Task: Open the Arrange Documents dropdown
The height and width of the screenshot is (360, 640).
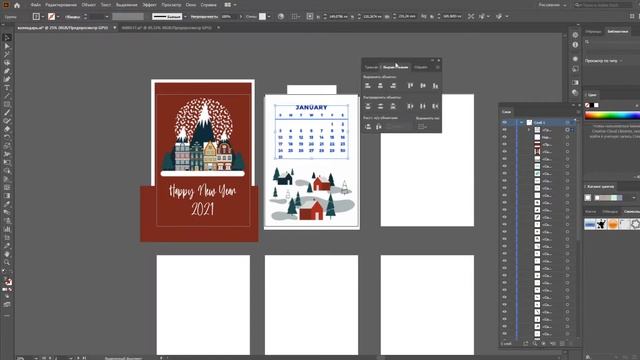Action: click(230, 5)
